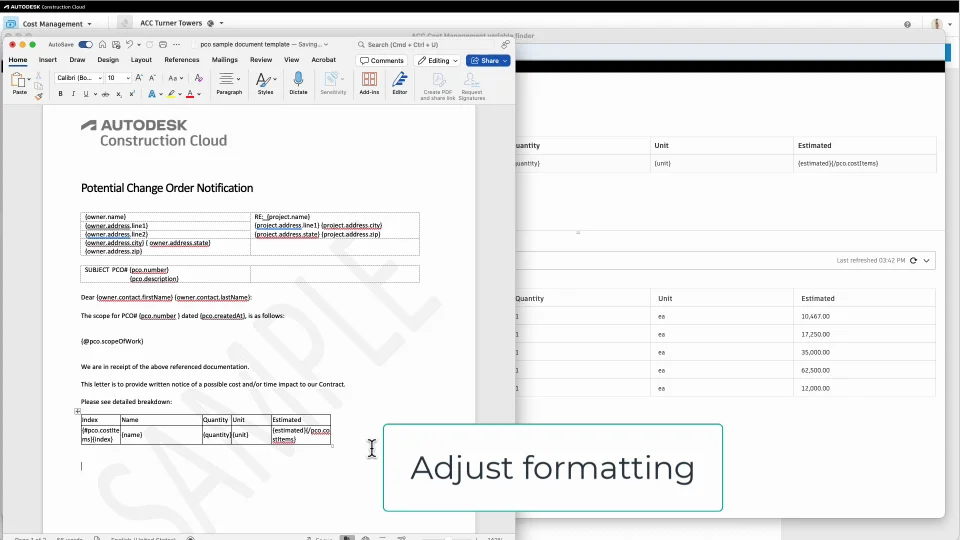Open the more options ellipsis in title bar
The width and height of the screenshot is (960, 540).
coord(176,45)
